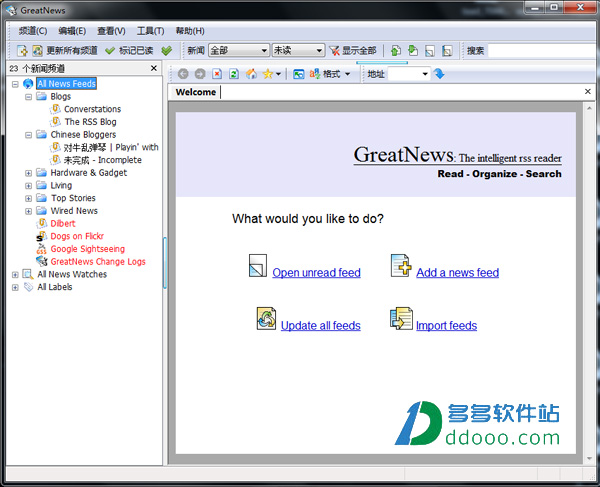The height and width of the screenshot is (487, 600).
Task: Click the browser forward arrow icon
Action: pos(200,73)
